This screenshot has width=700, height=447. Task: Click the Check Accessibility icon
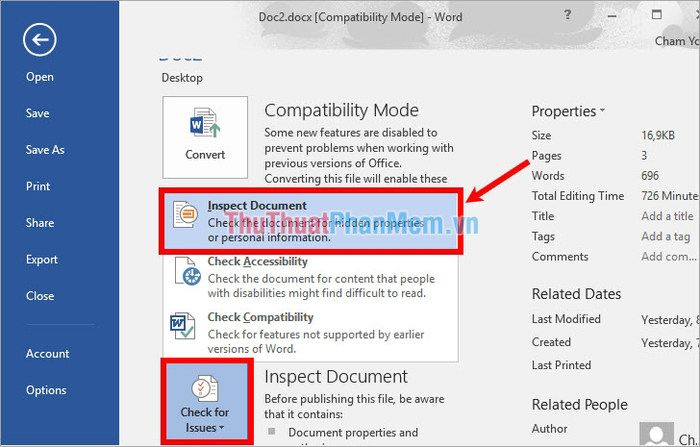tap(187, 271)
